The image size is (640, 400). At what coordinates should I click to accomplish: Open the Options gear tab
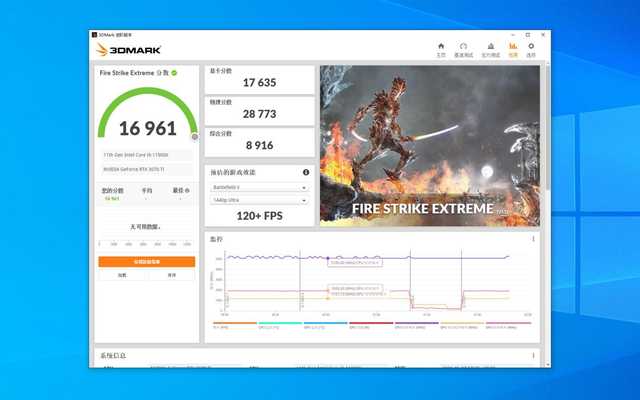coord(531,50)
